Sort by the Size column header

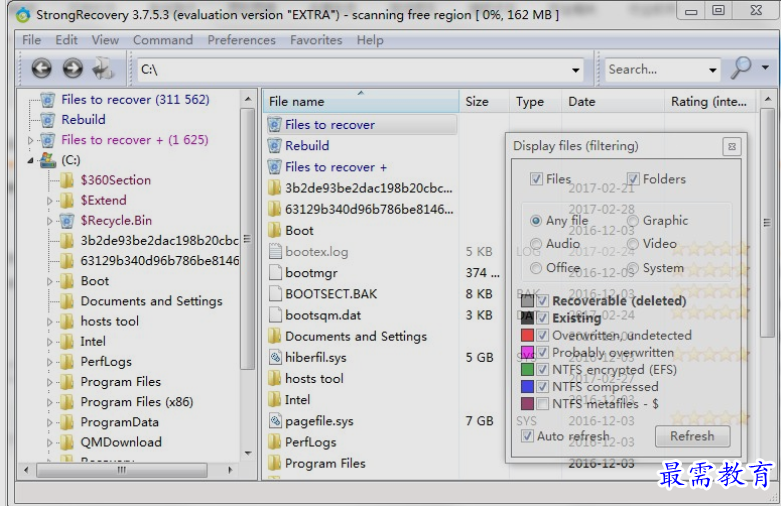pos(484,102)
